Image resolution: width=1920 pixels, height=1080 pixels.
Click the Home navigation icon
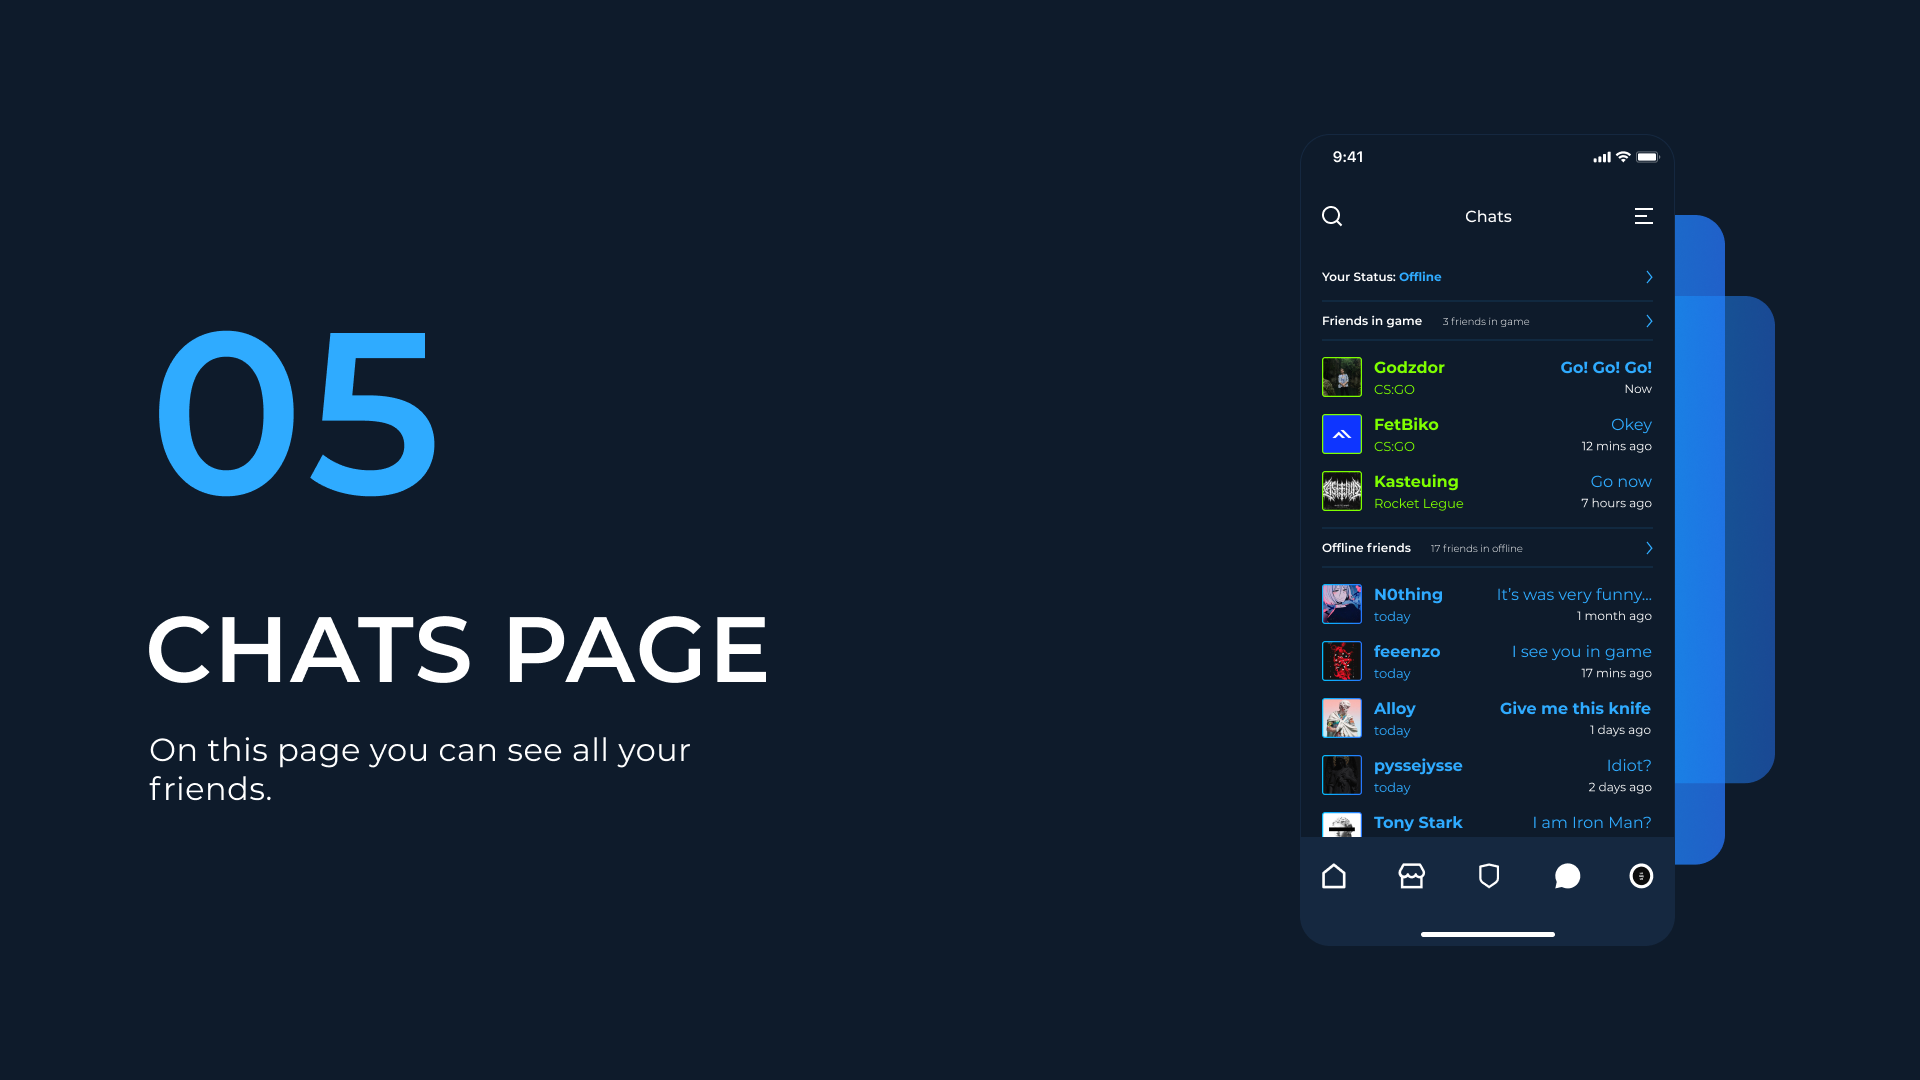(x=1335, y=876)
